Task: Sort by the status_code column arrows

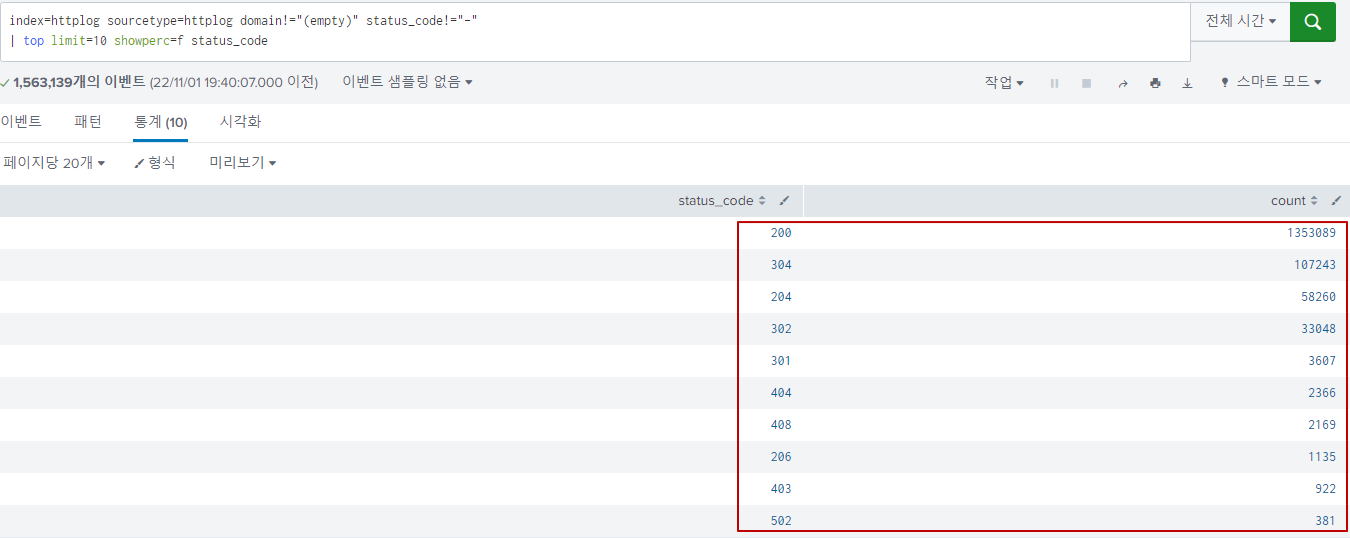Action: point(762,201)
